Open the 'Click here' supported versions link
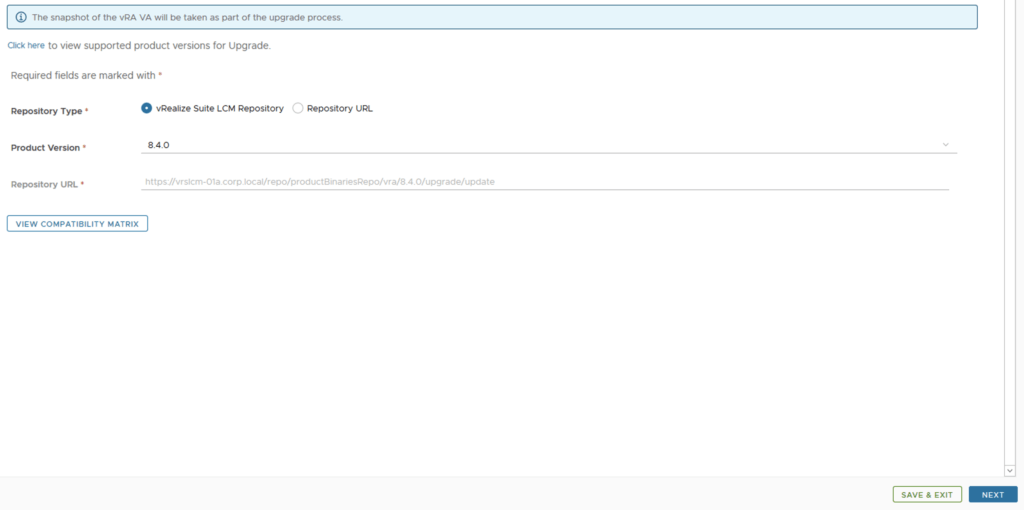The image size is (1024, 510). tap(26, 45)
